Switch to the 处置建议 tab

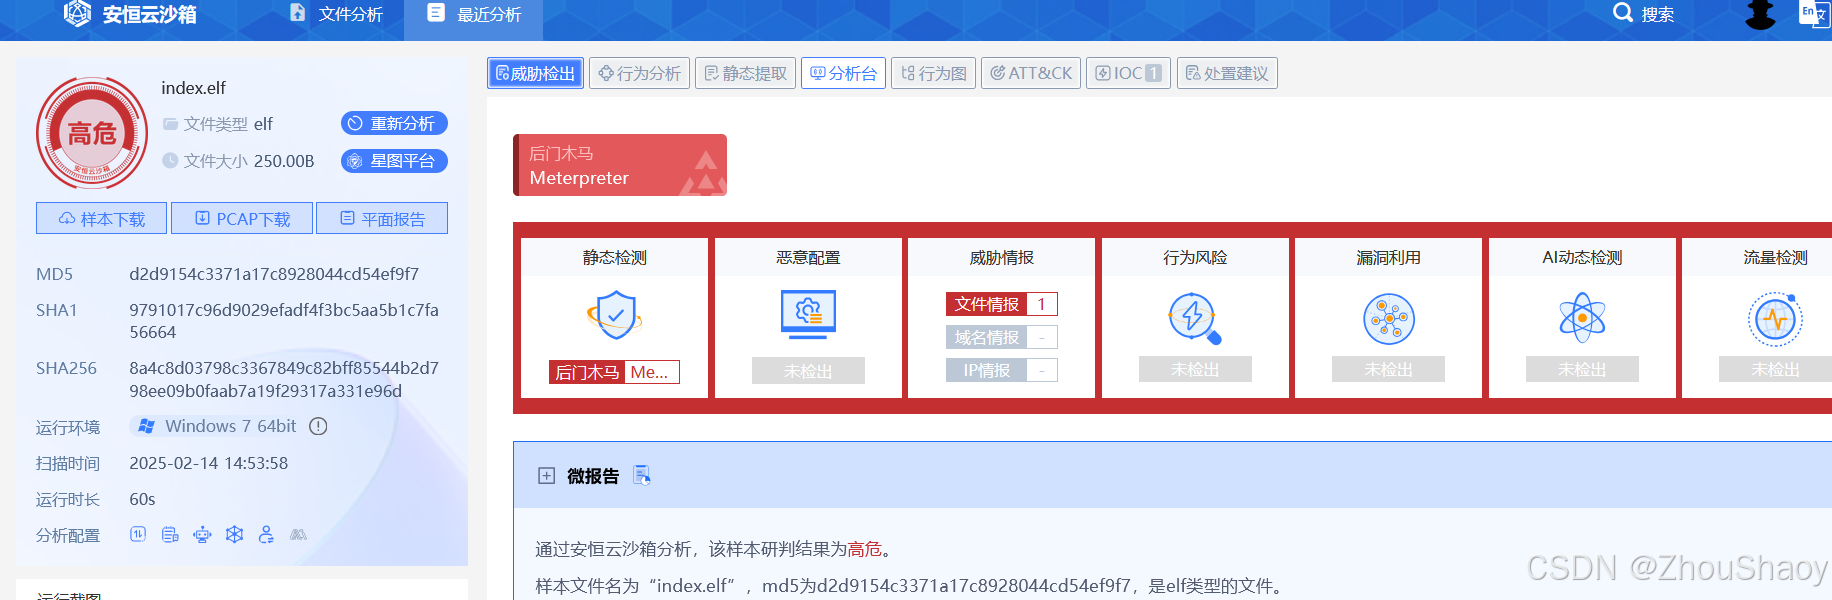[1227, 73]
